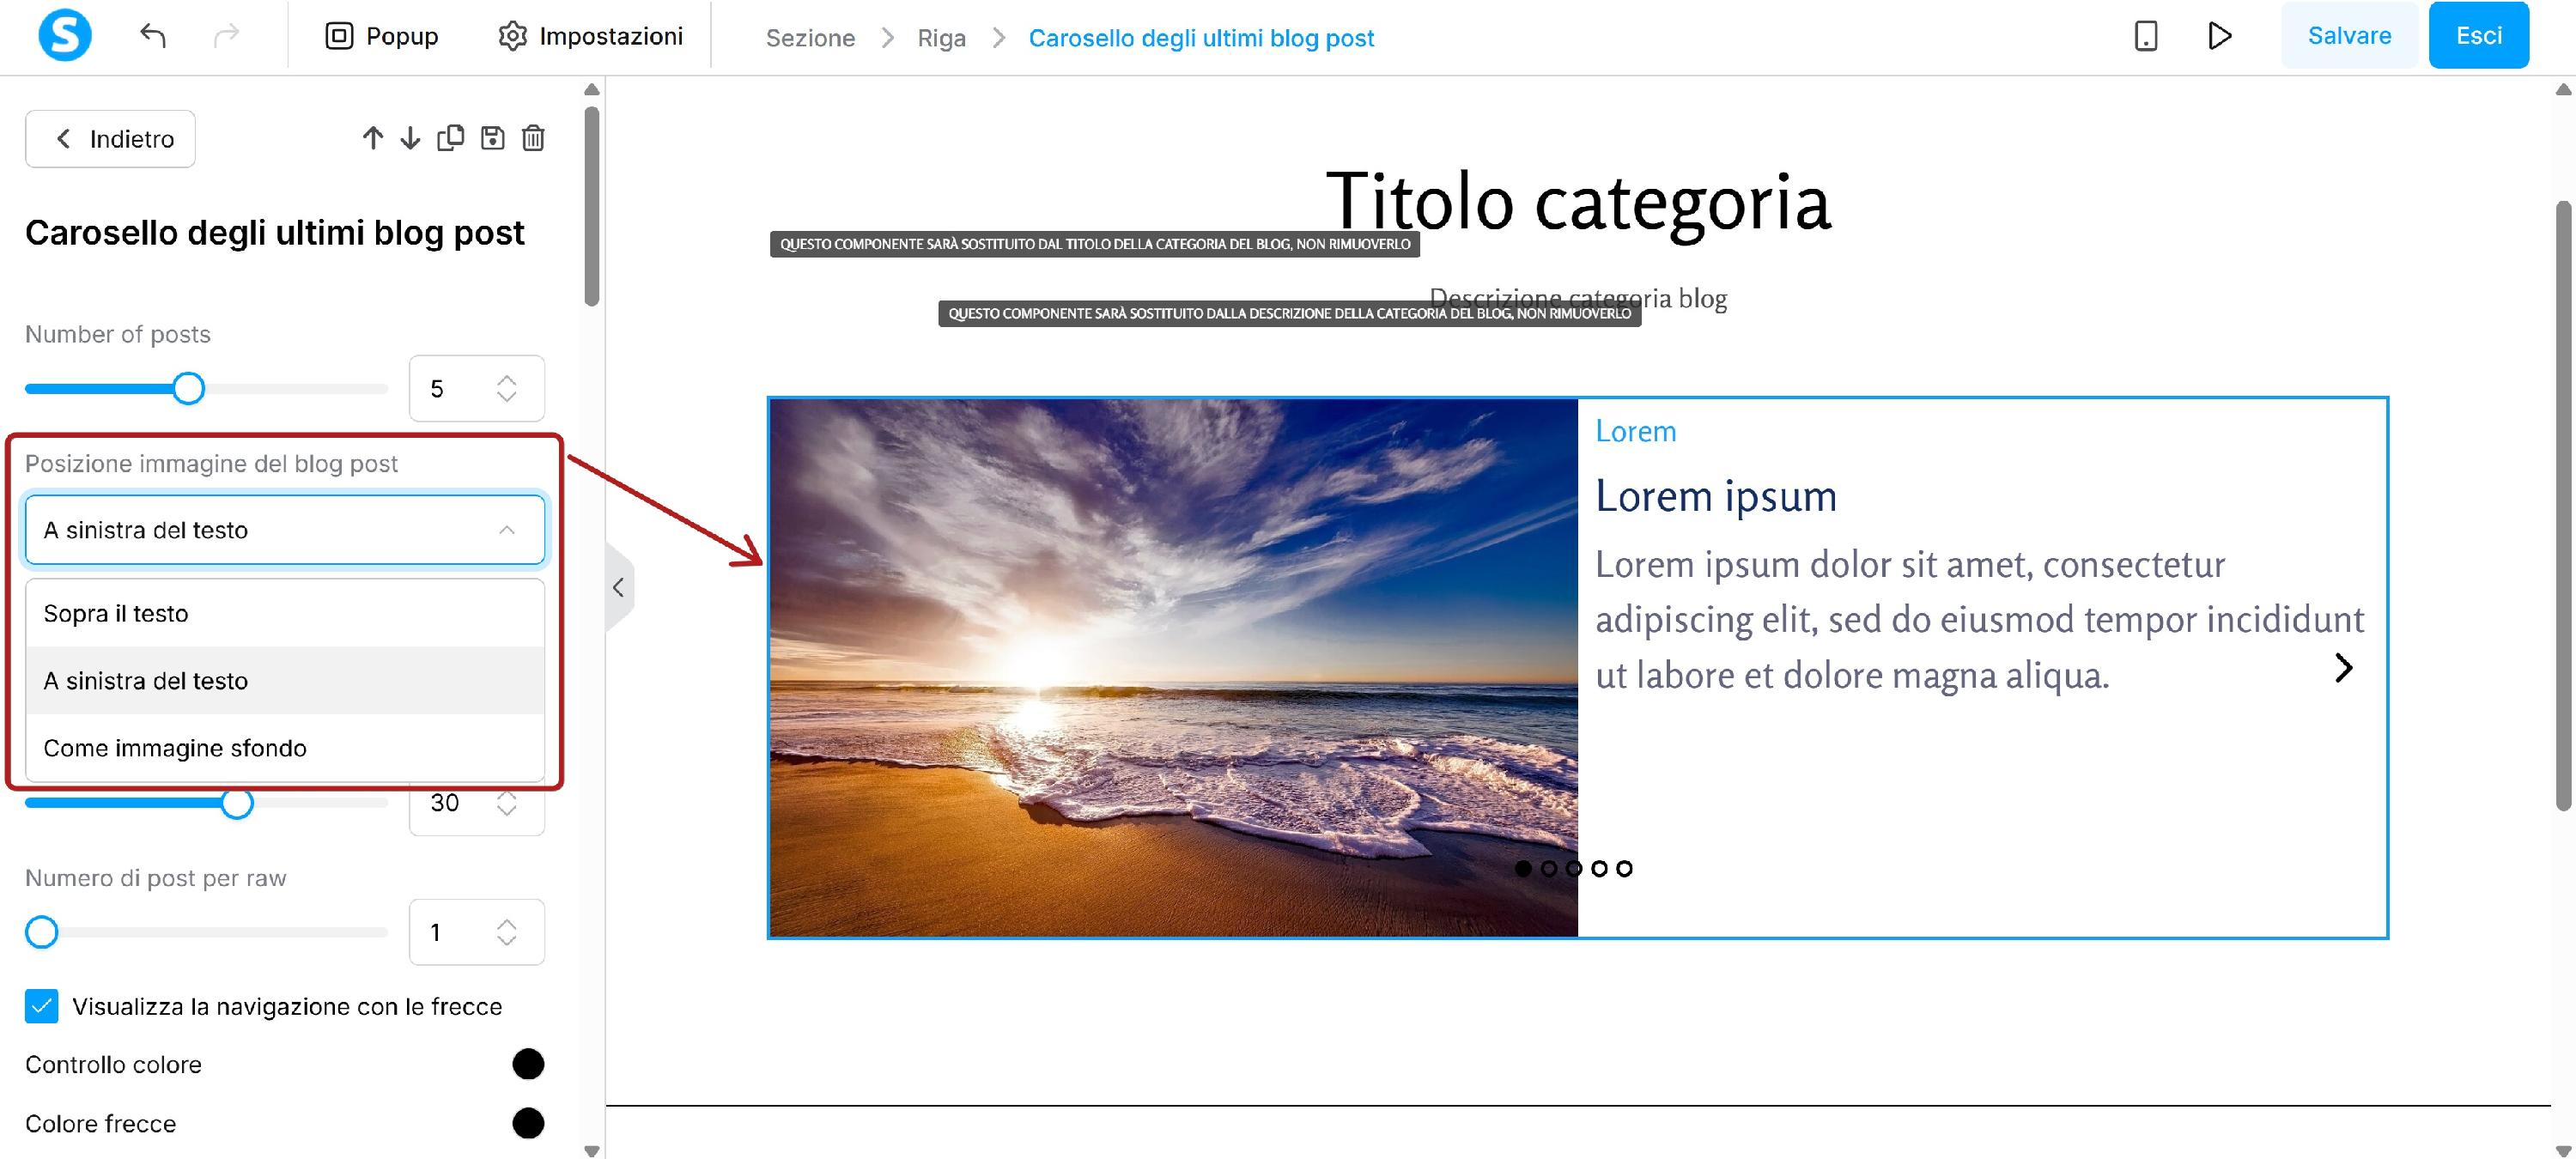Switch to mobile device preview
Viewport: 2576px width, 1159px height.
(2146, 36)
